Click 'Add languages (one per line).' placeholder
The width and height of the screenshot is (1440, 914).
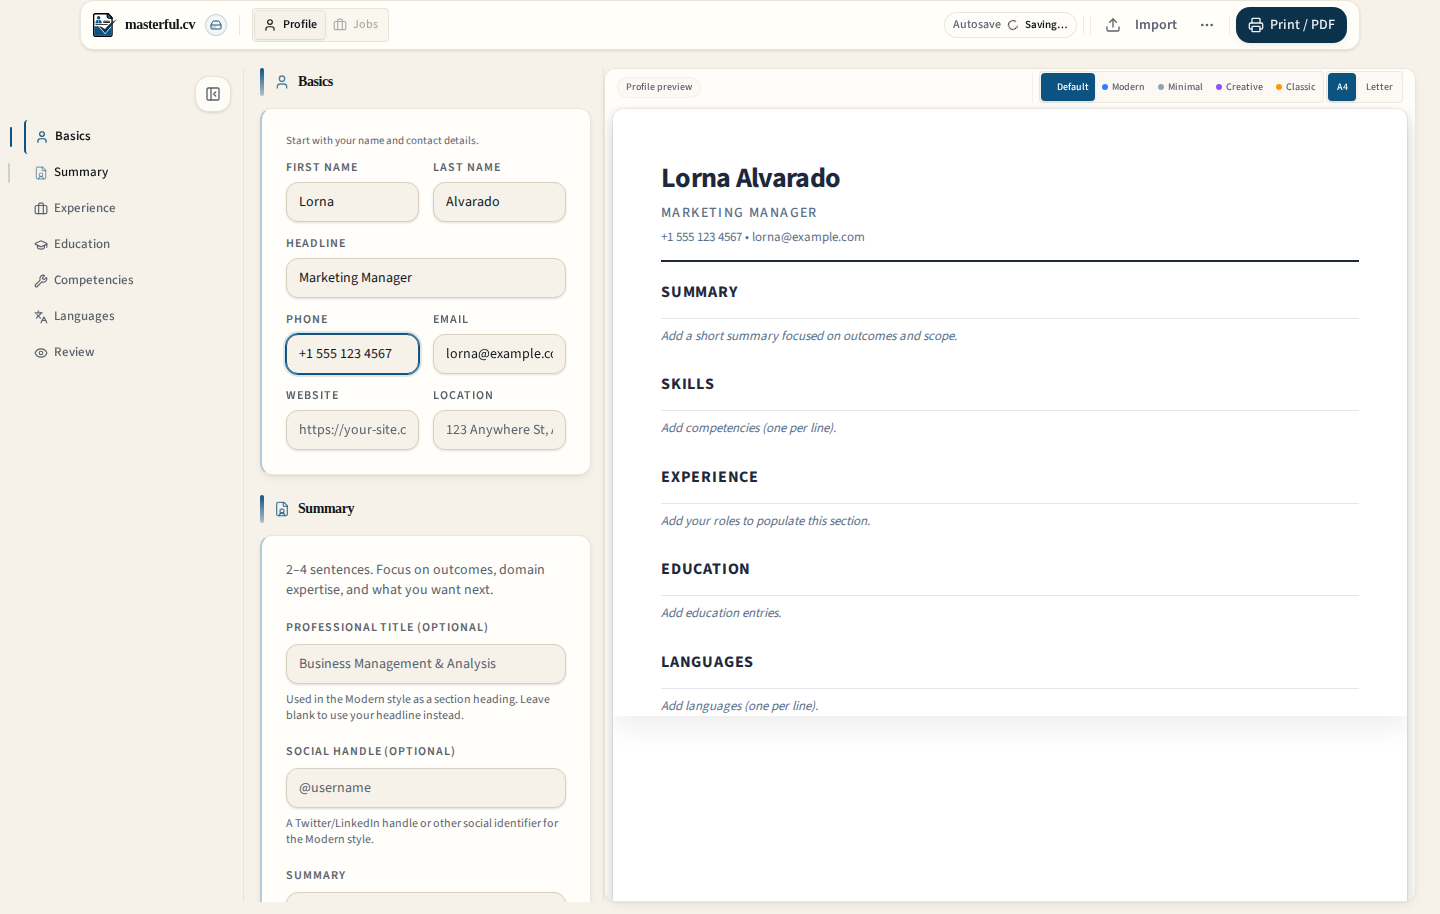pos(739,706)
